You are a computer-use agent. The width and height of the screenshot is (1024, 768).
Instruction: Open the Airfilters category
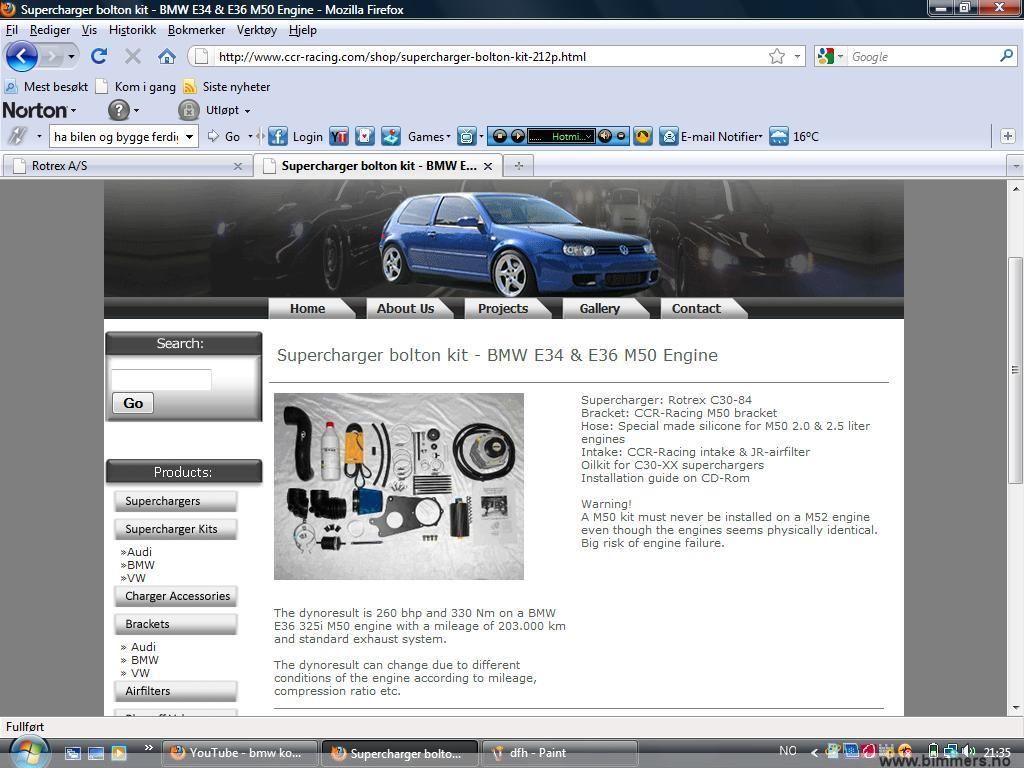pos(175,691)
